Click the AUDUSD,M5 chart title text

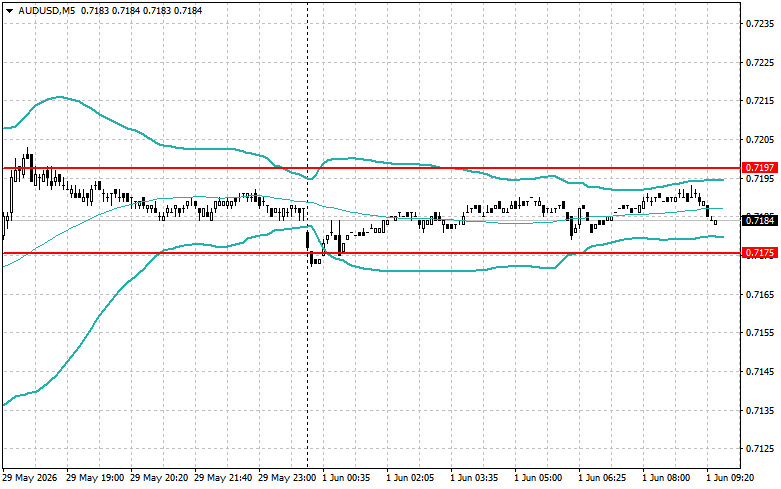click(47, 10)
